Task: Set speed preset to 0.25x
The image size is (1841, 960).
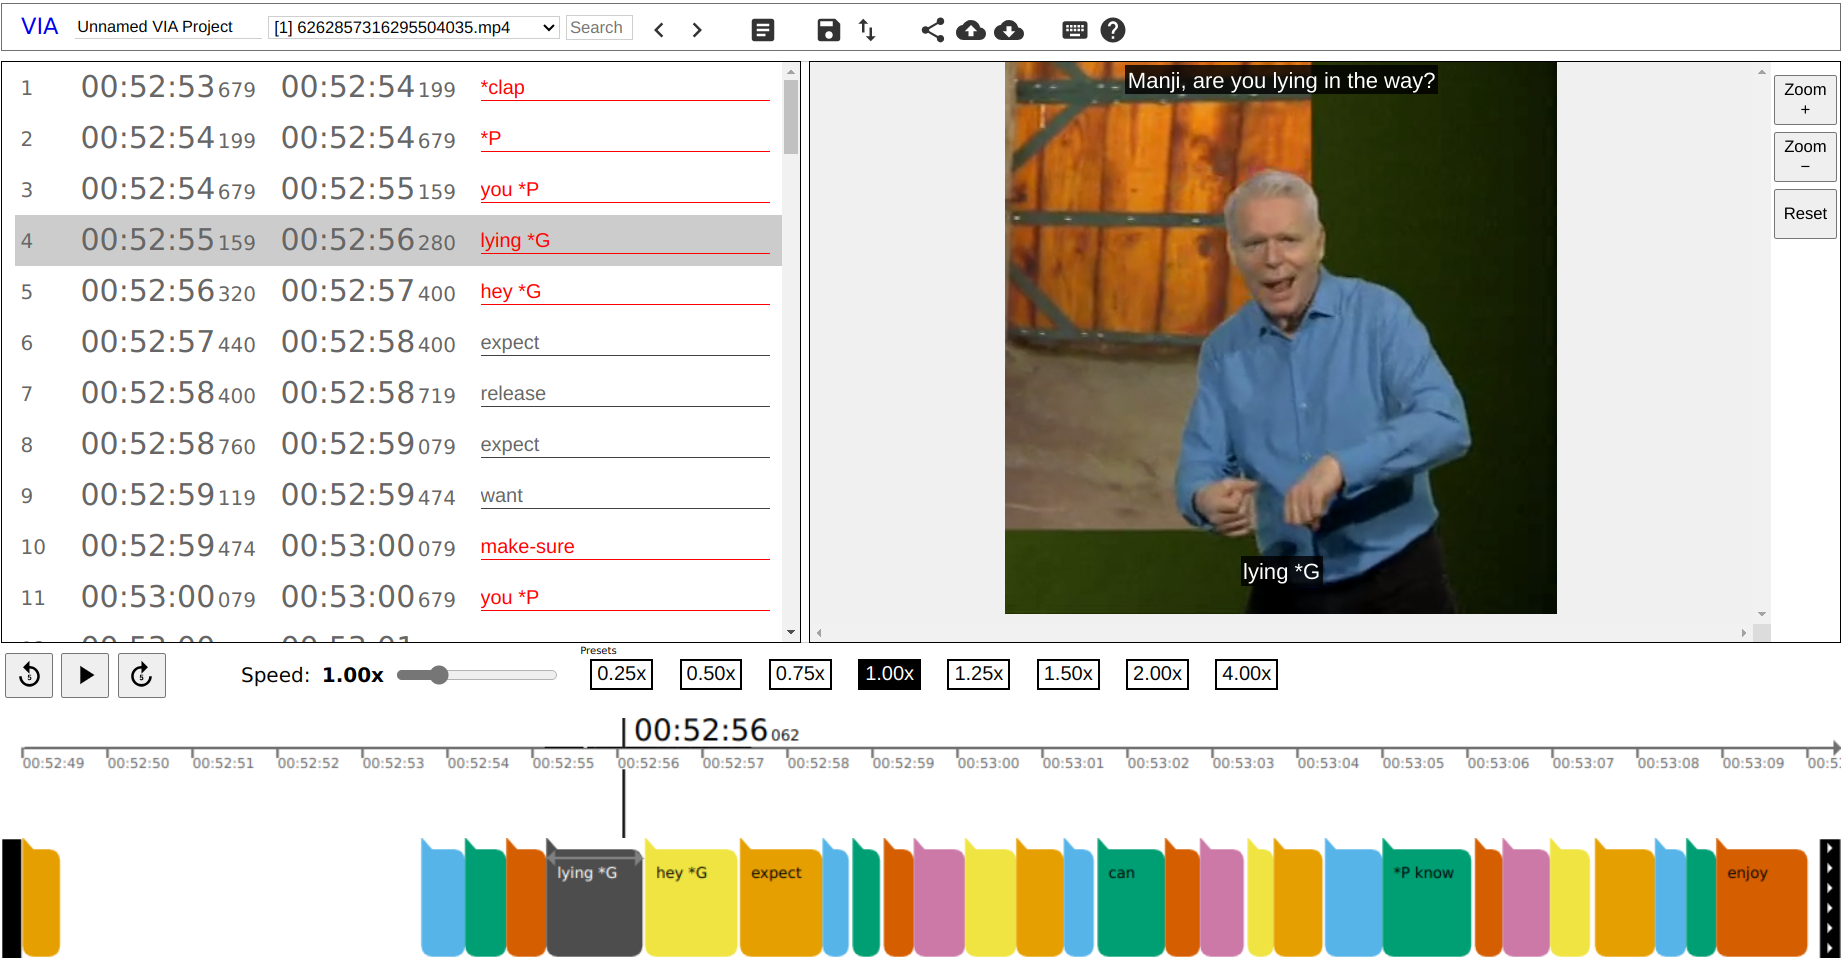Action: tap(621, 674)
